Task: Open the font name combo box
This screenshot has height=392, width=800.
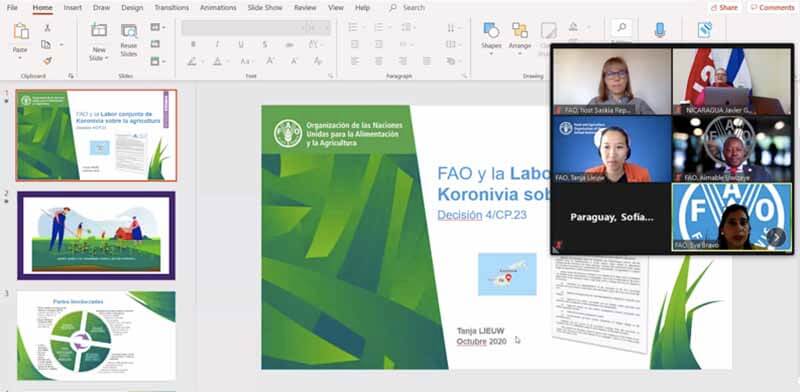Action: coord(243,28)
